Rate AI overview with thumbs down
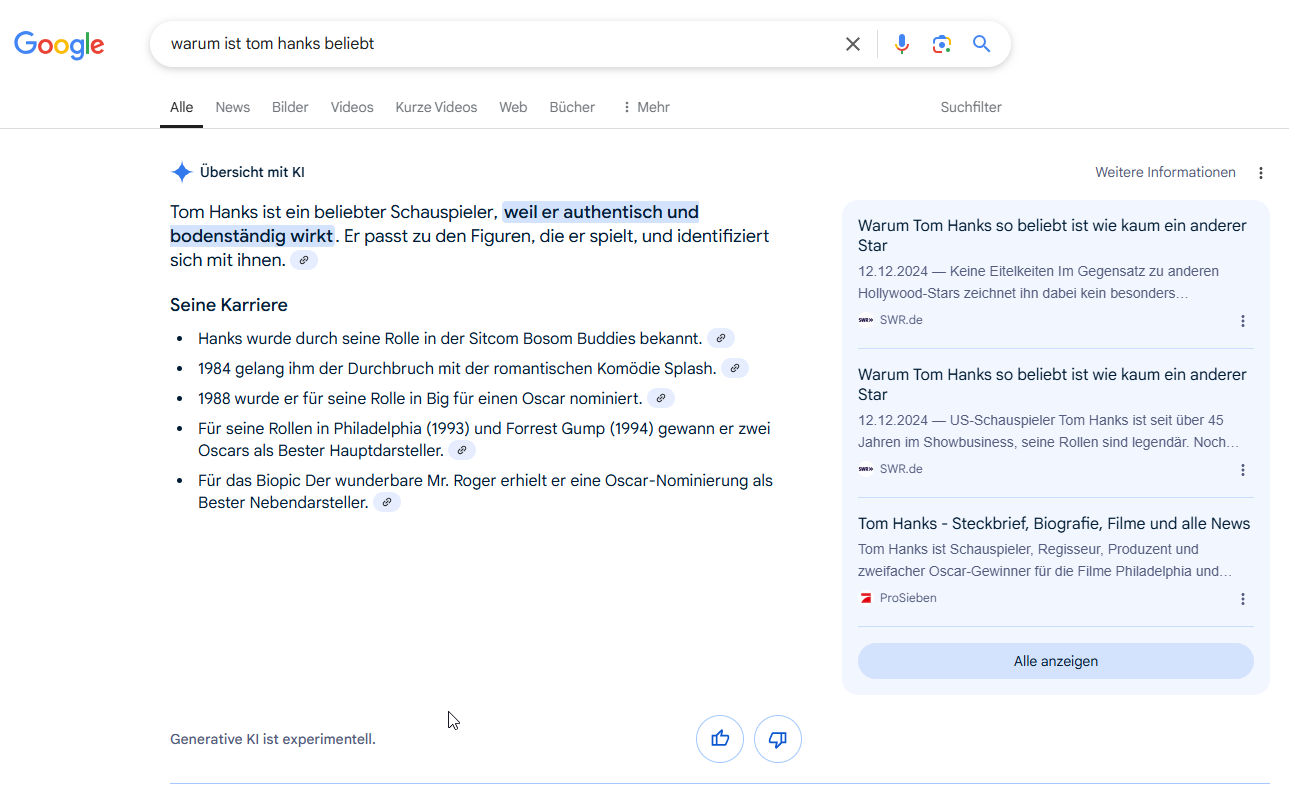1289x798 pixels. click(778, 739)
